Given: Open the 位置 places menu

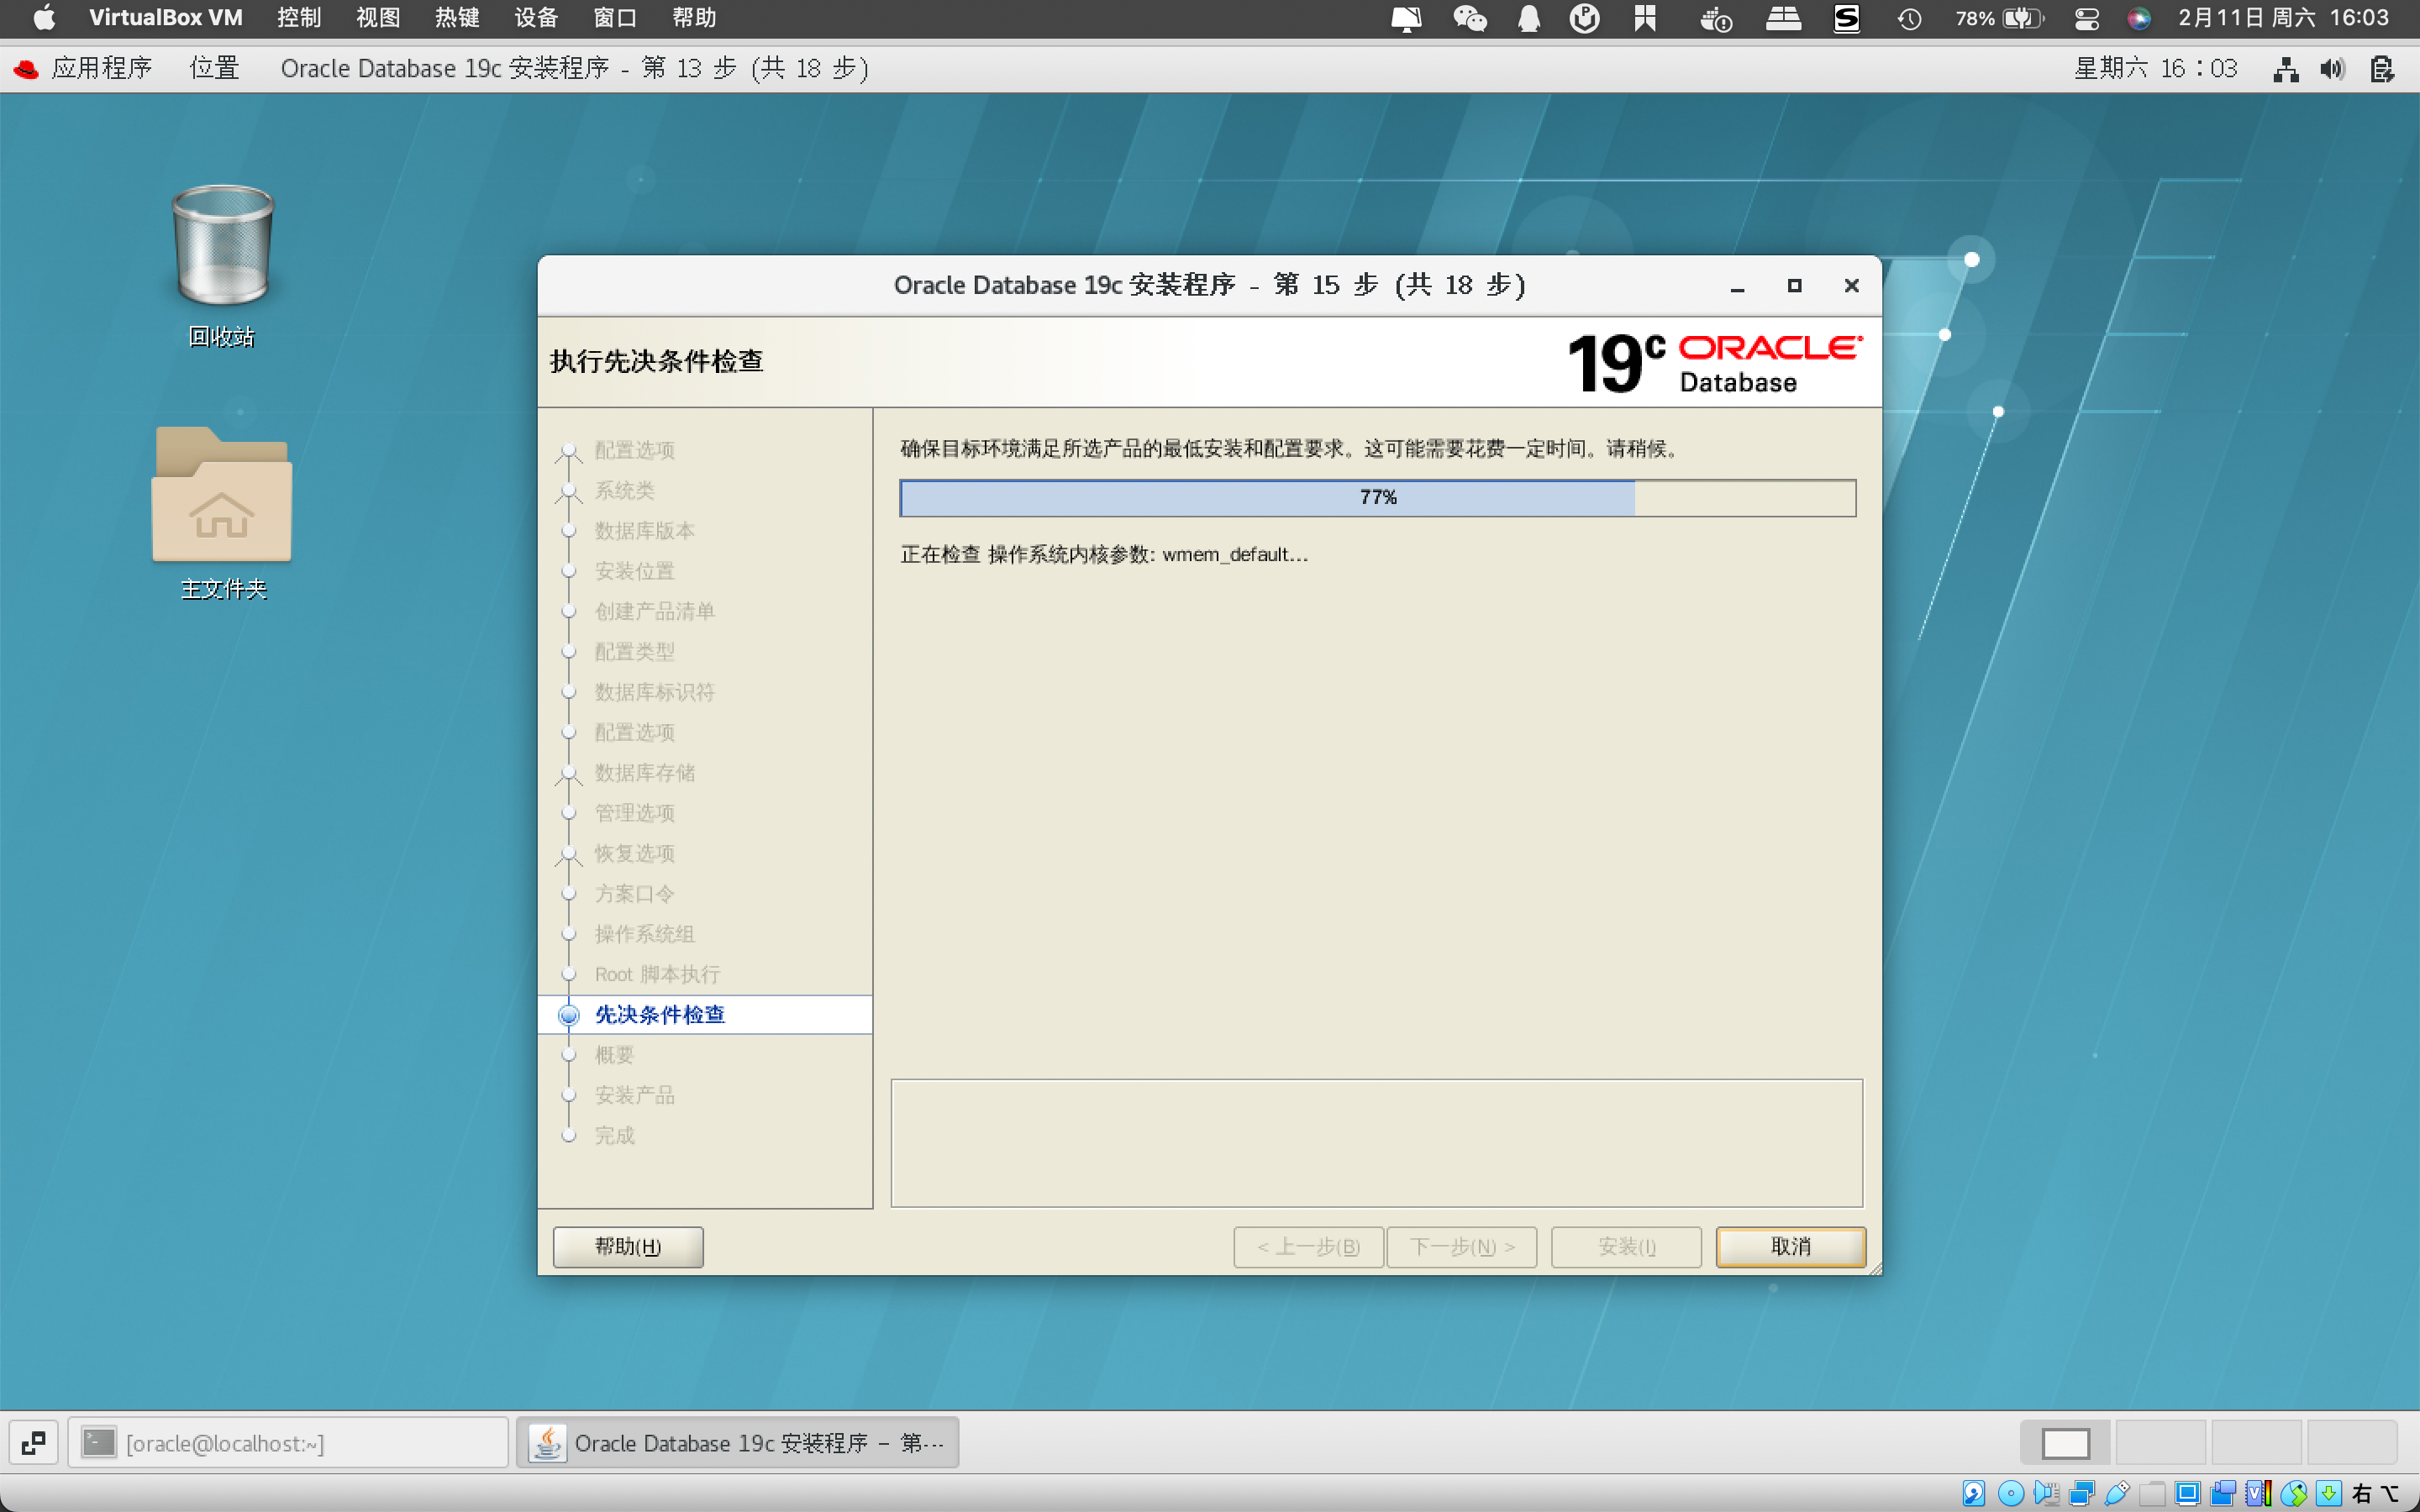Looking at the screenshot, I should (215, 68).
